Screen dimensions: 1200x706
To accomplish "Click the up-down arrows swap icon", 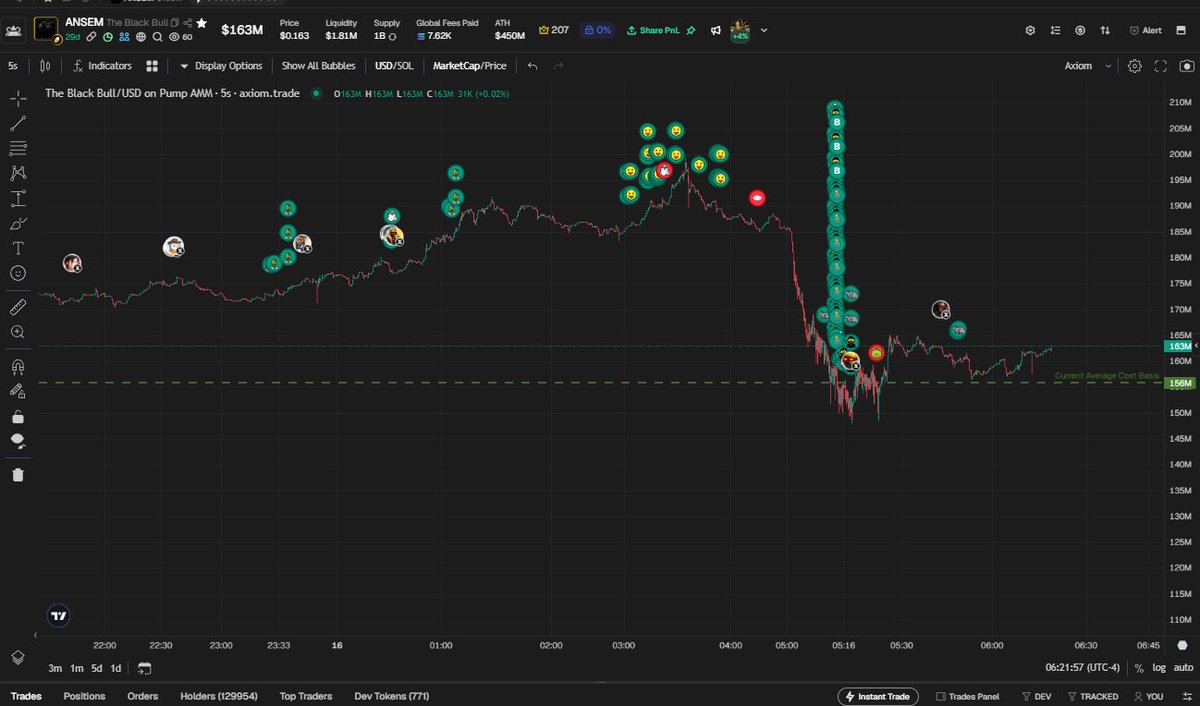I will tap(1105, 30).
